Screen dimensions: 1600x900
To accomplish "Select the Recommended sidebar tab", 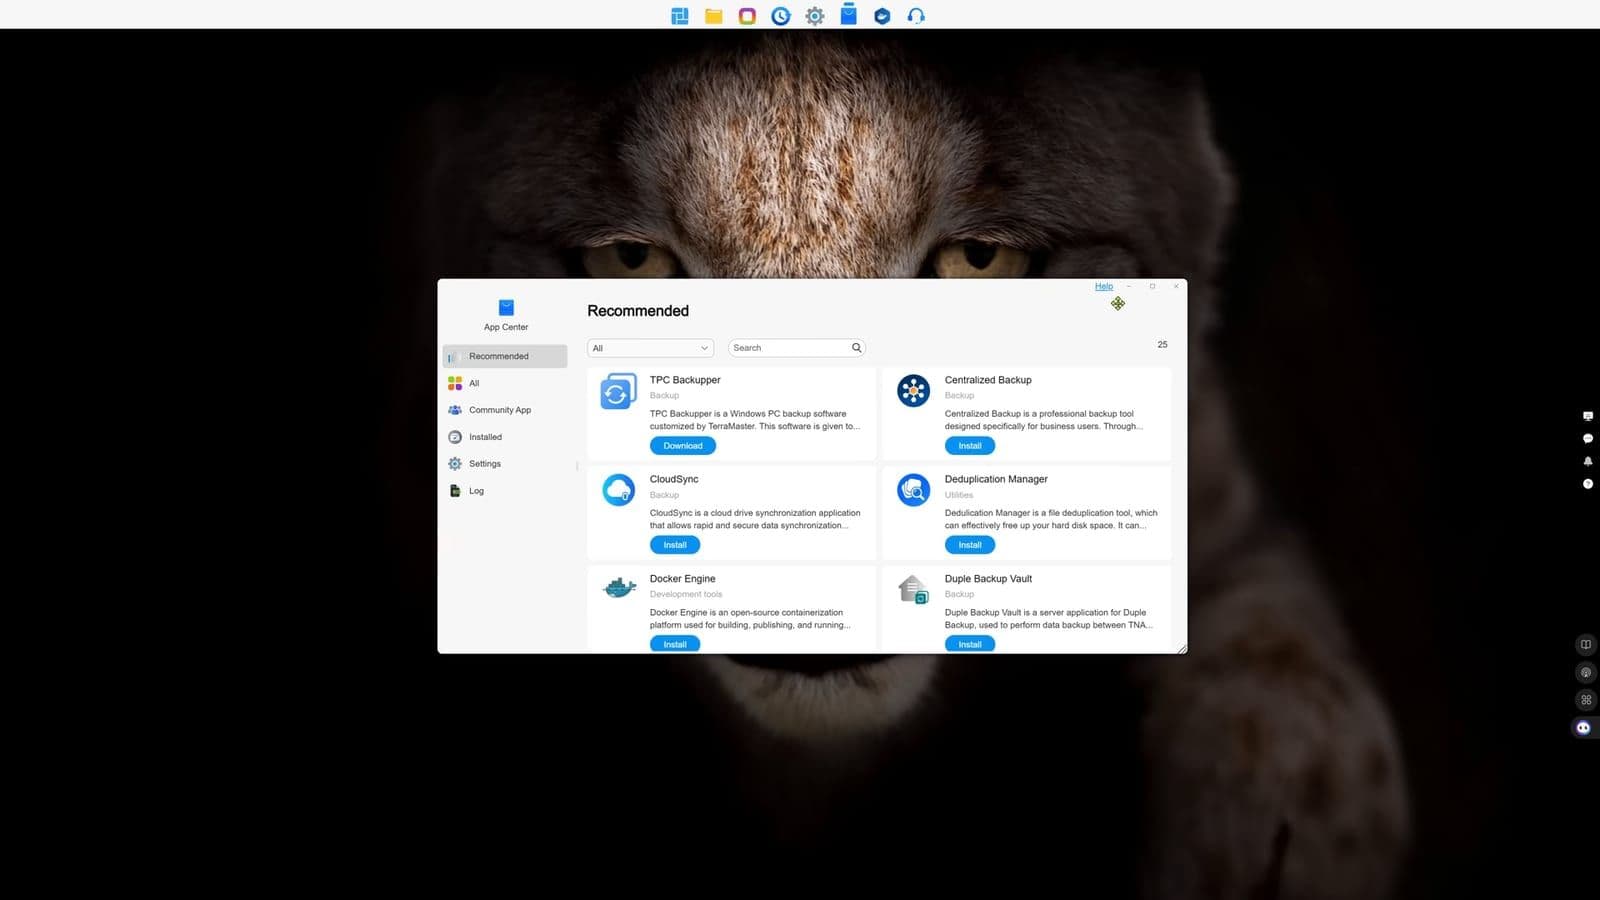I will 505,356.
